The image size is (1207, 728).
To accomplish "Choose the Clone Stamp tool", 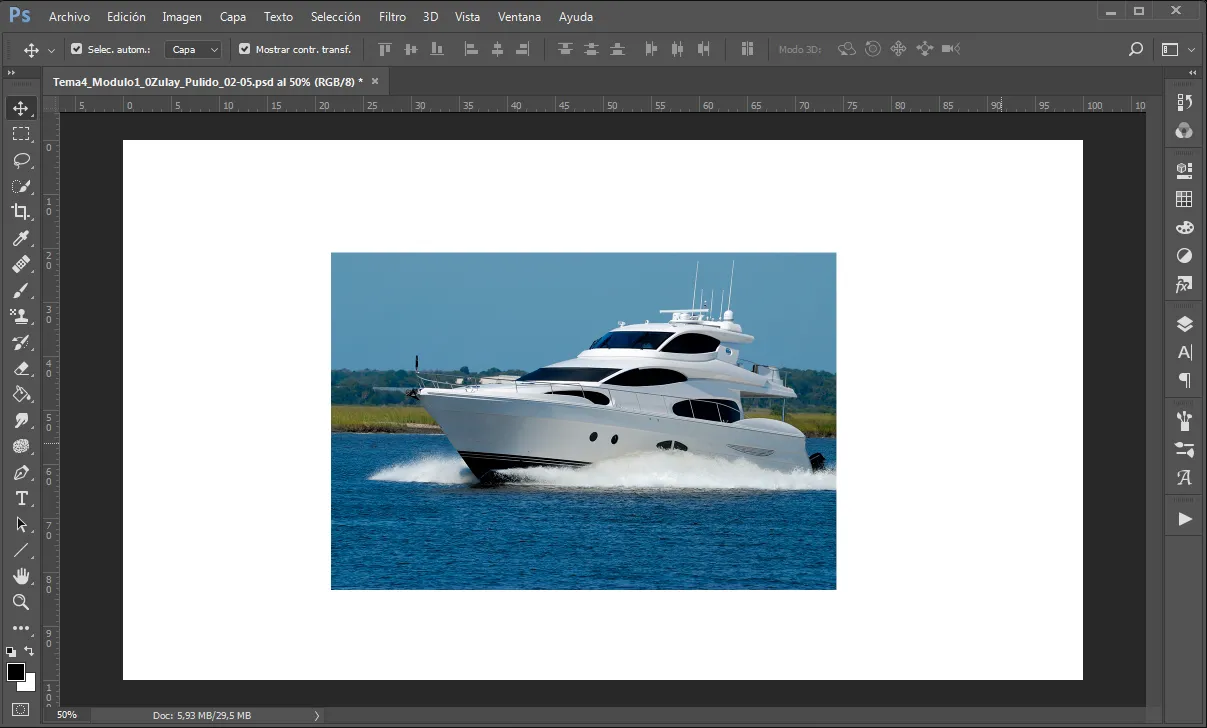I will pos(21,316).
